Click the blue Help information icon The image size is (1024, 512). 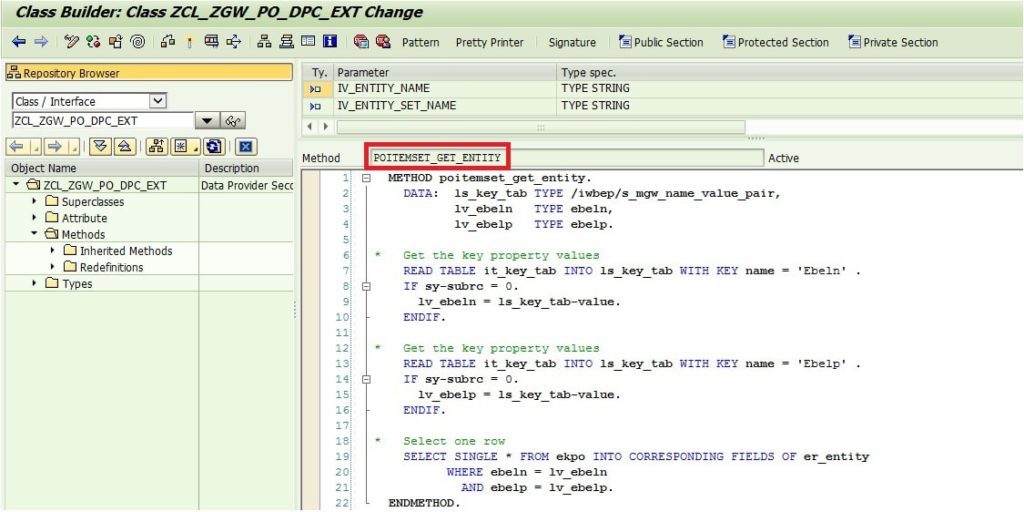click(x=330, y=42)
